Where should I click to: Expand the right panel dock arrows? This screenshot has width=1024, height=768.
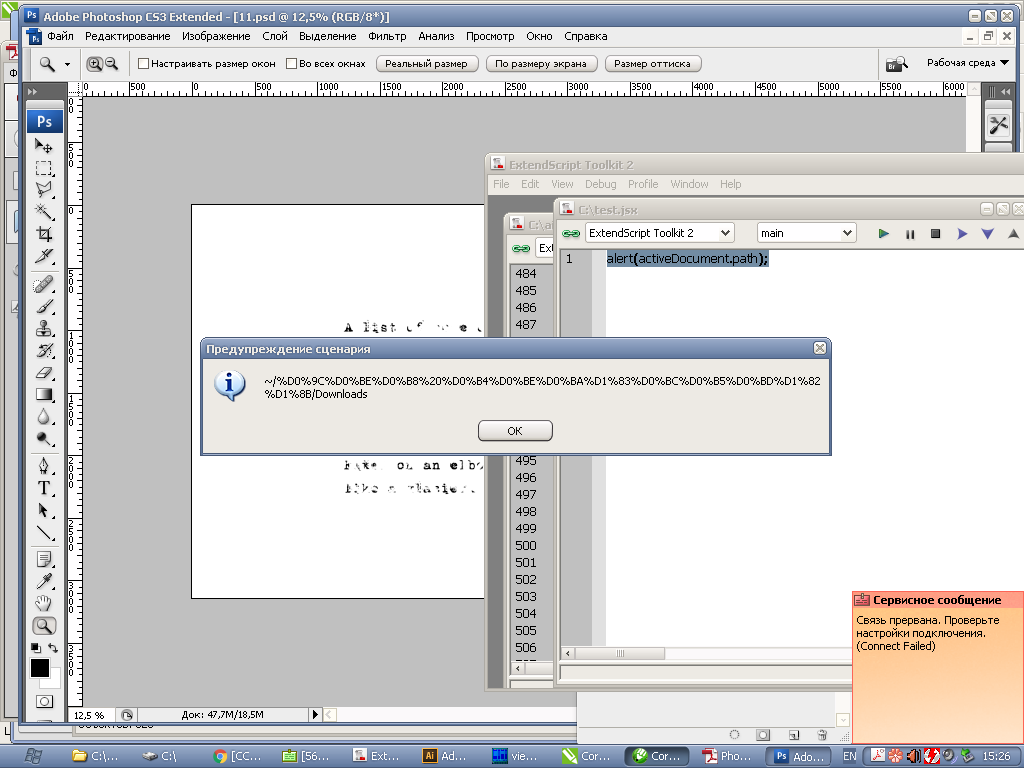click(1006, 92)
